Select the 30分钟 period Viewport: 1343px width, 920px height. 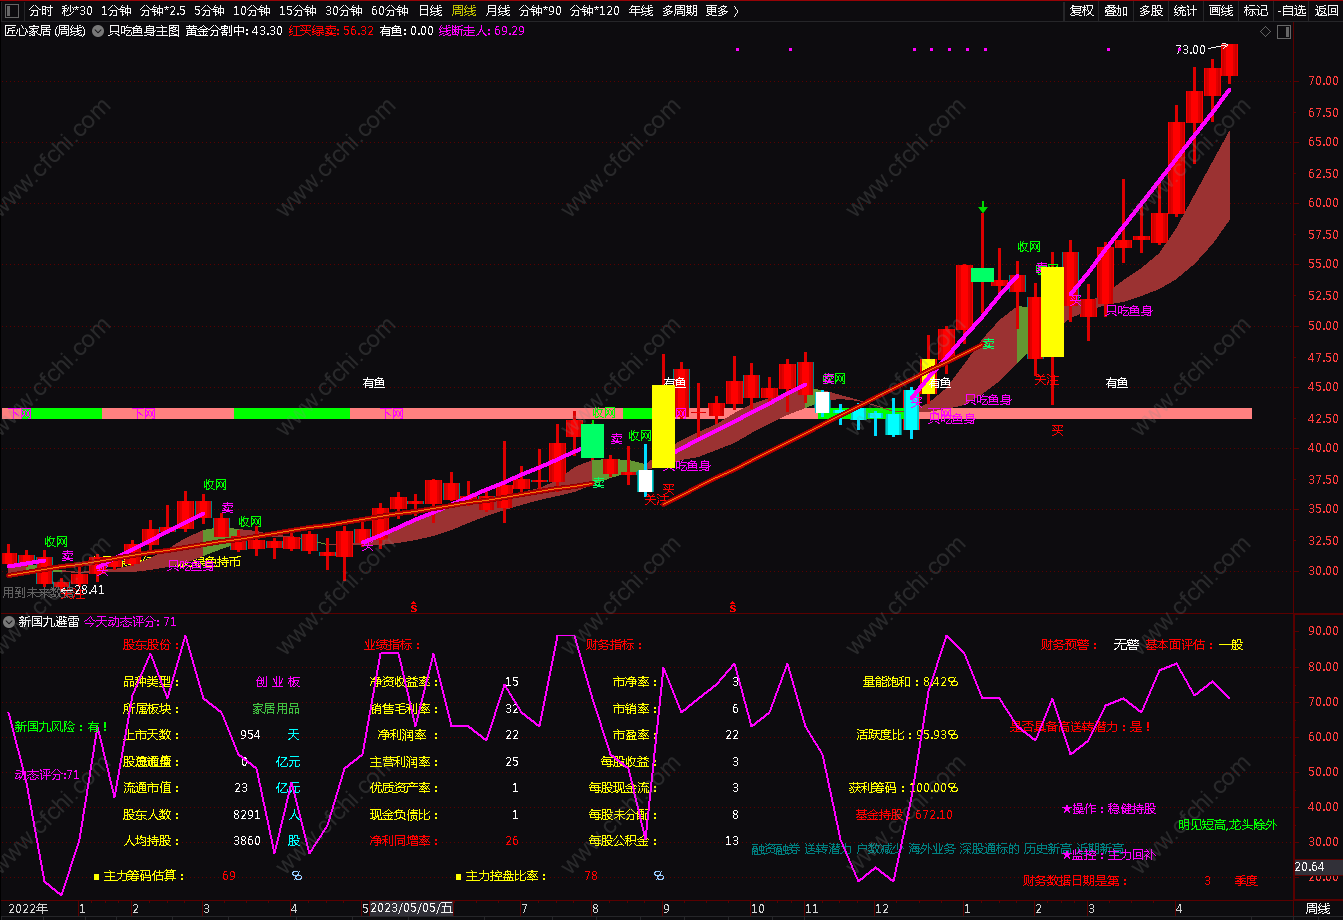[343, 10]
